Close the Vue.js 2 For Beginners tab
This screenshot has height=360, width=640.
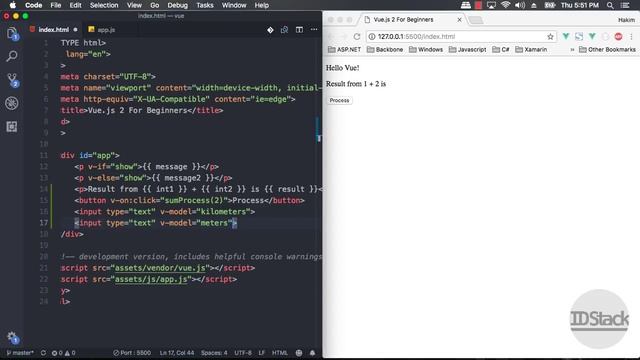click(x=459, y=20)
